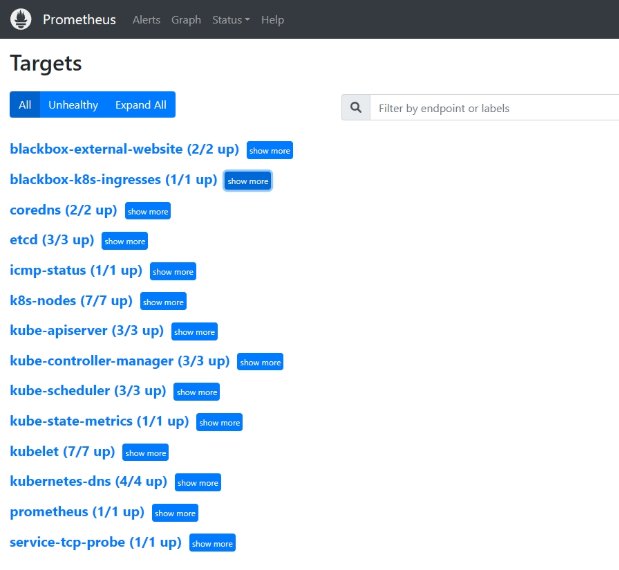Show more for blackbox-external-website
The width and height of the screenshot is (619, 570).
(270, 150)
